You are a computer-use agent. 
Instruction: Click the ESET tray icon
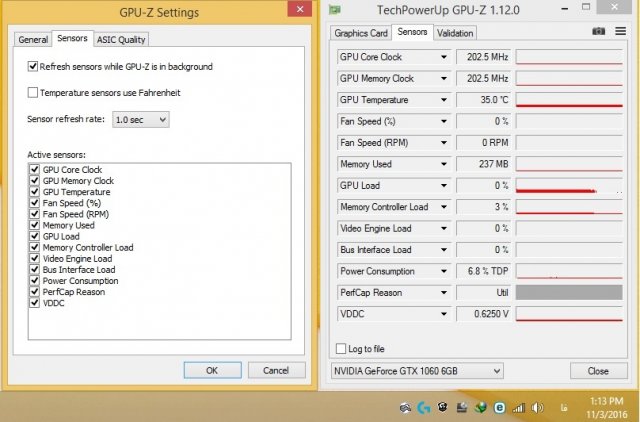coord(499,408)
